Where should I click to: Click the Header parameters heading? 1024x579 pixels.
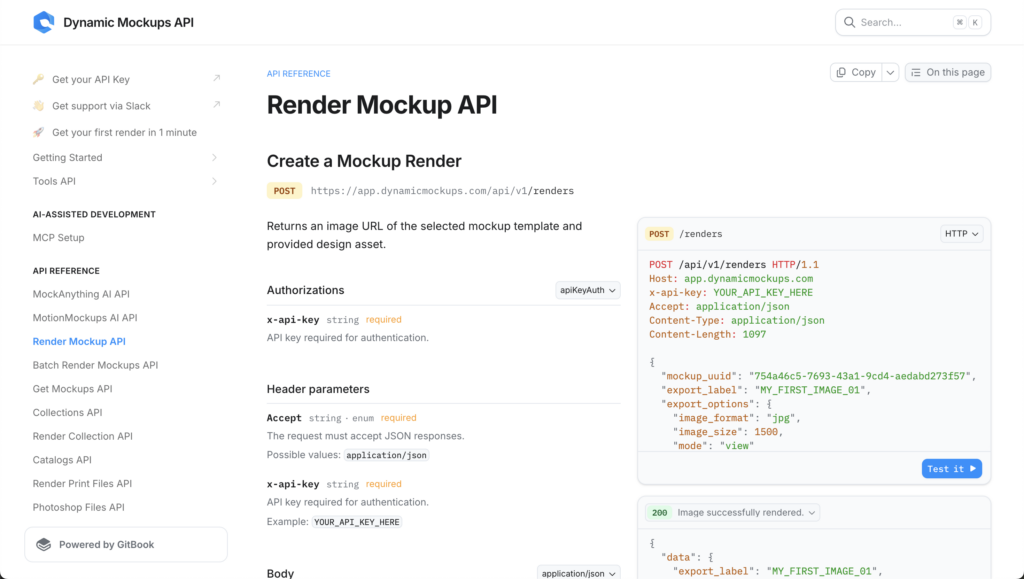pyautogui.click(x=318, y=389)
